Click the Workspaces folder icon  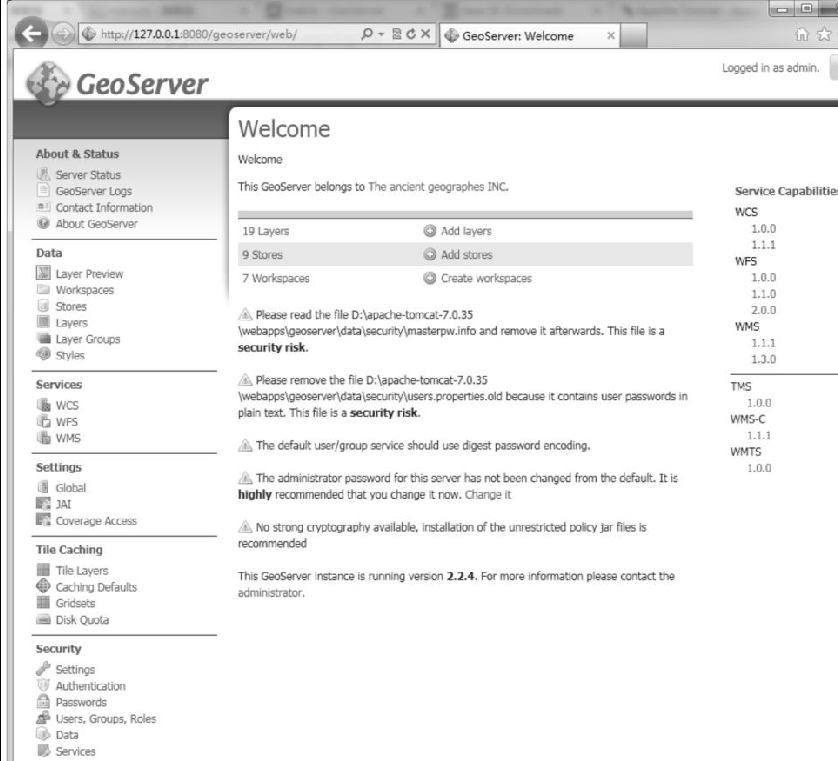coord(43,290)
